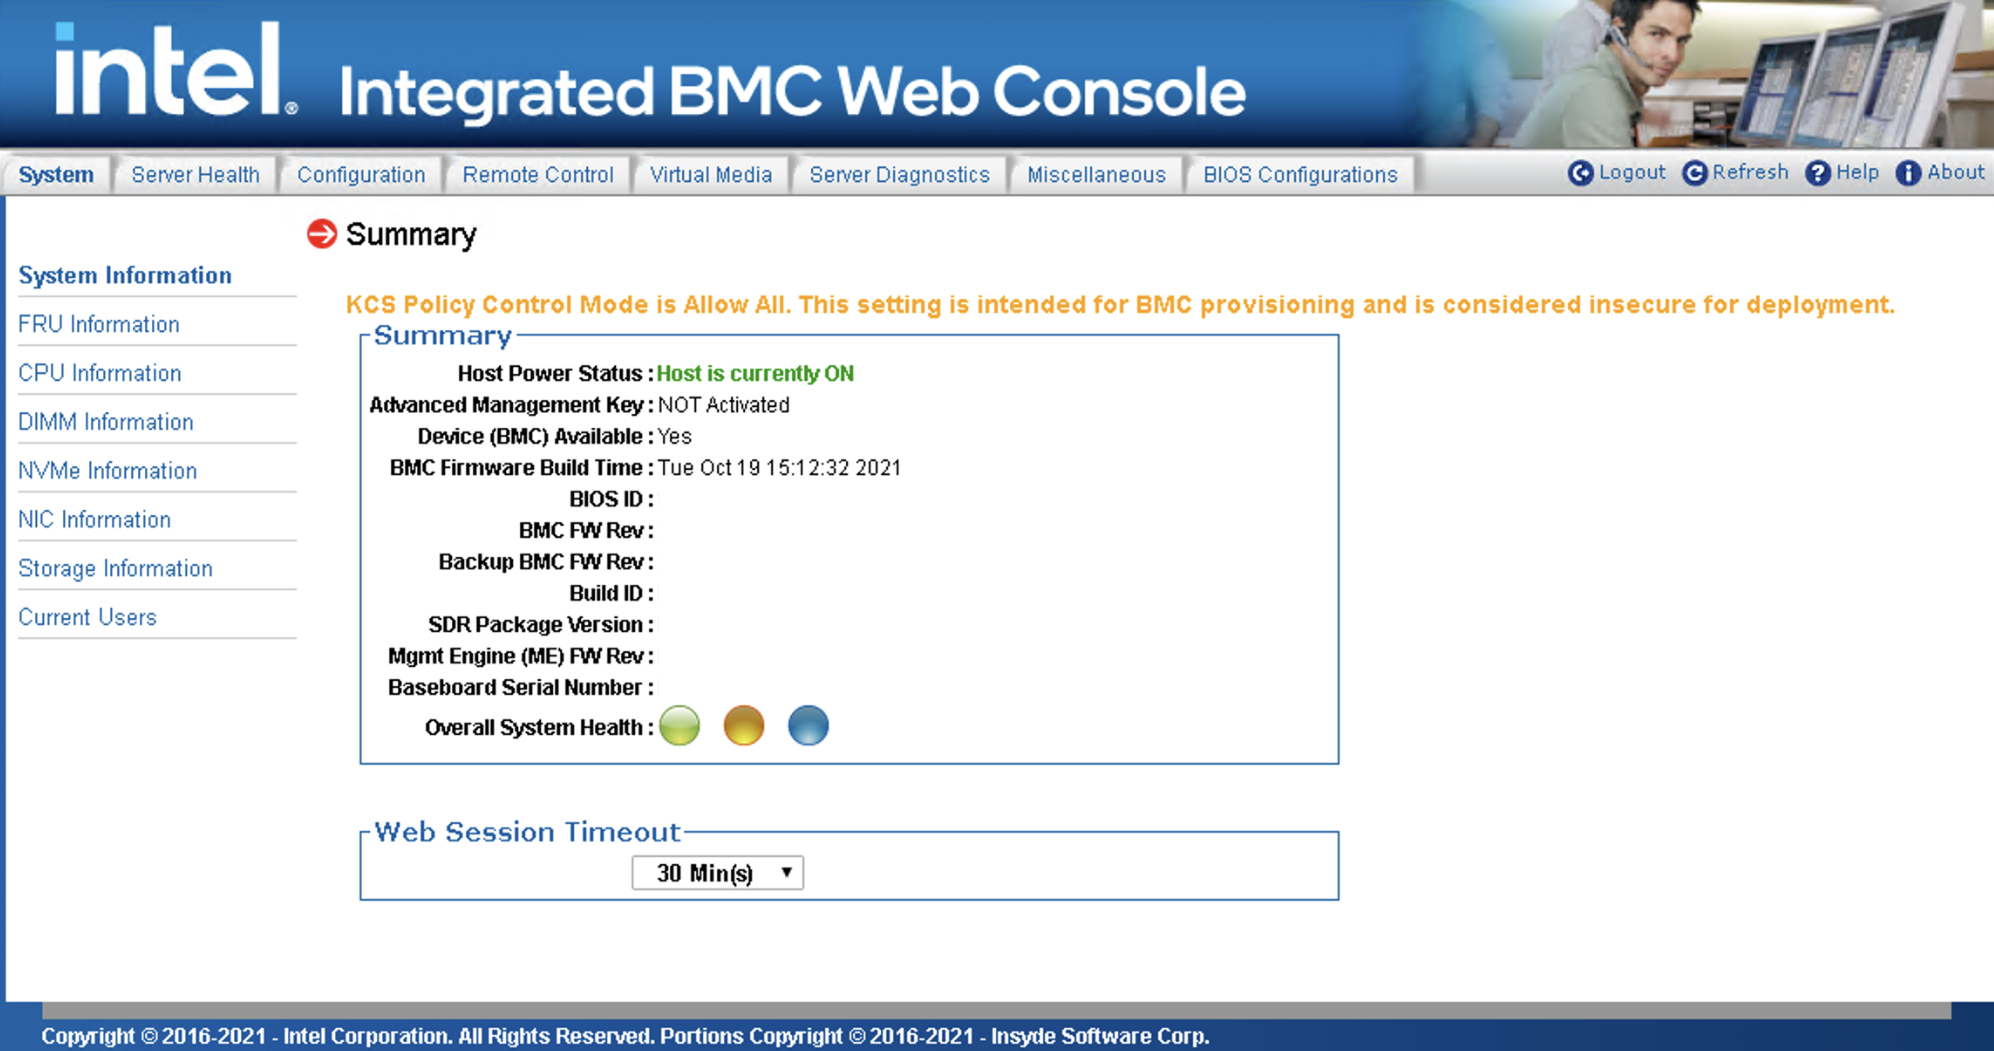This screenshot has width=1994, height=1051.
Task: View CPU Information
Action: pyautogui.click(x=100, y=374)
